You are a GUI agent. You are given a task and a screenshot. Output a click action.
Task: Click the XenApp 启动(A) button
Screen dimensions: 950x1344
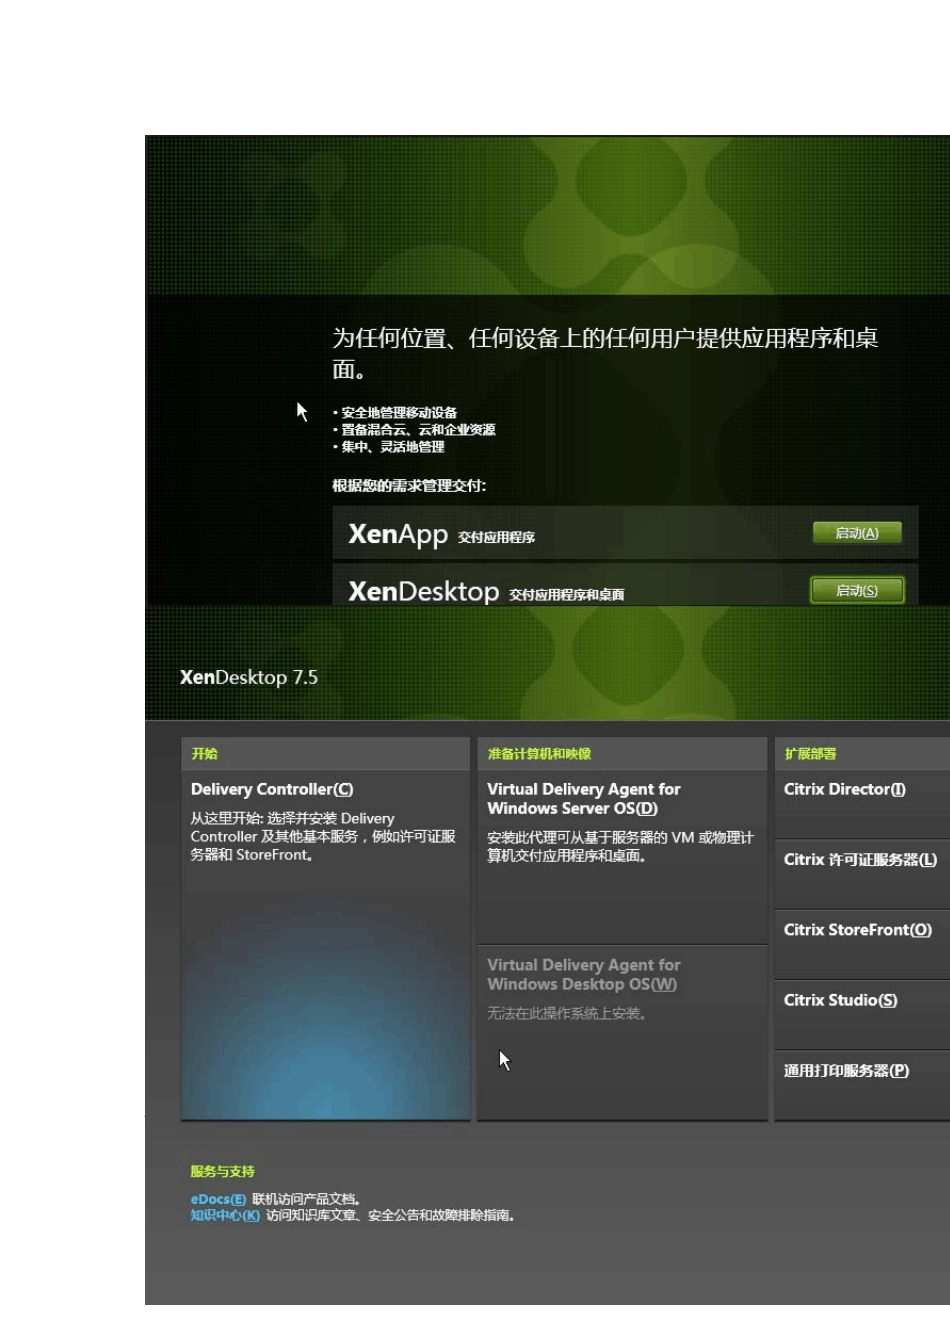coord(856,533)
